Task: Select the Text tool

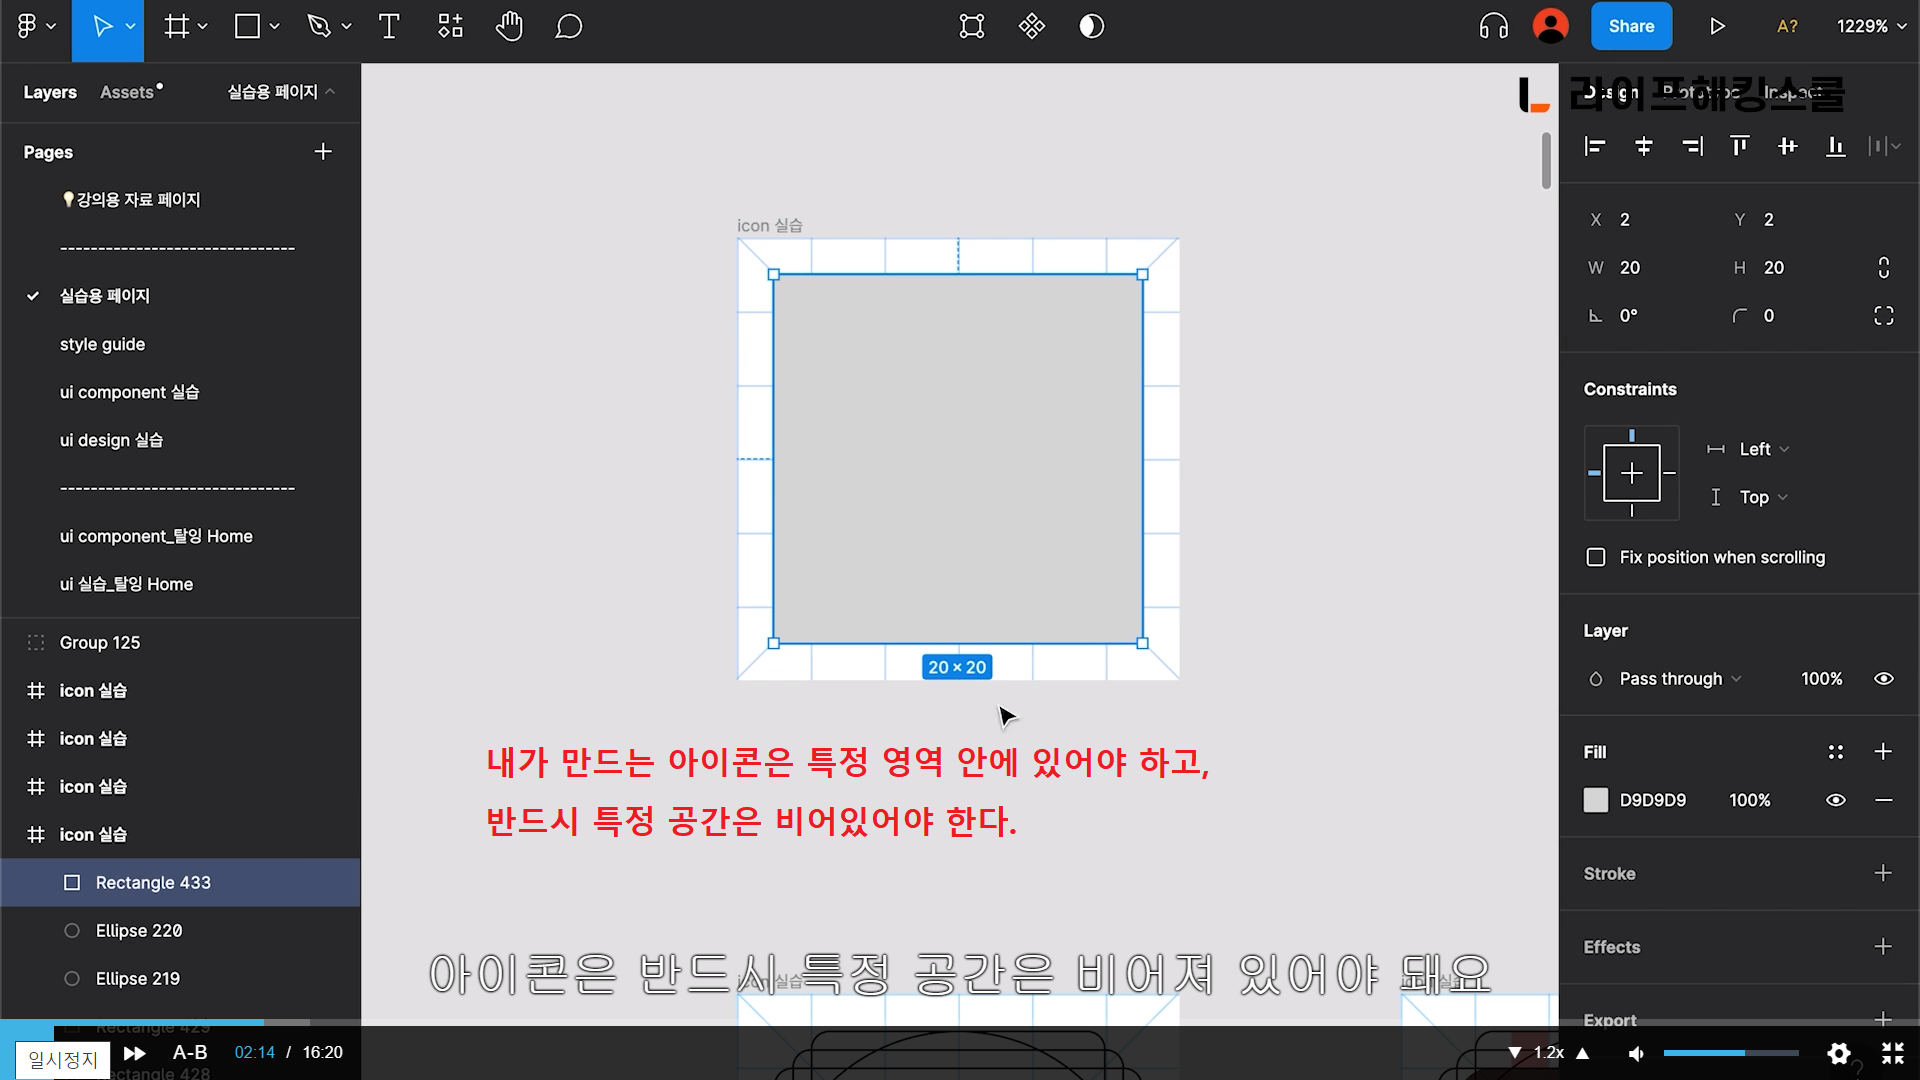Action: pos(389,27)
